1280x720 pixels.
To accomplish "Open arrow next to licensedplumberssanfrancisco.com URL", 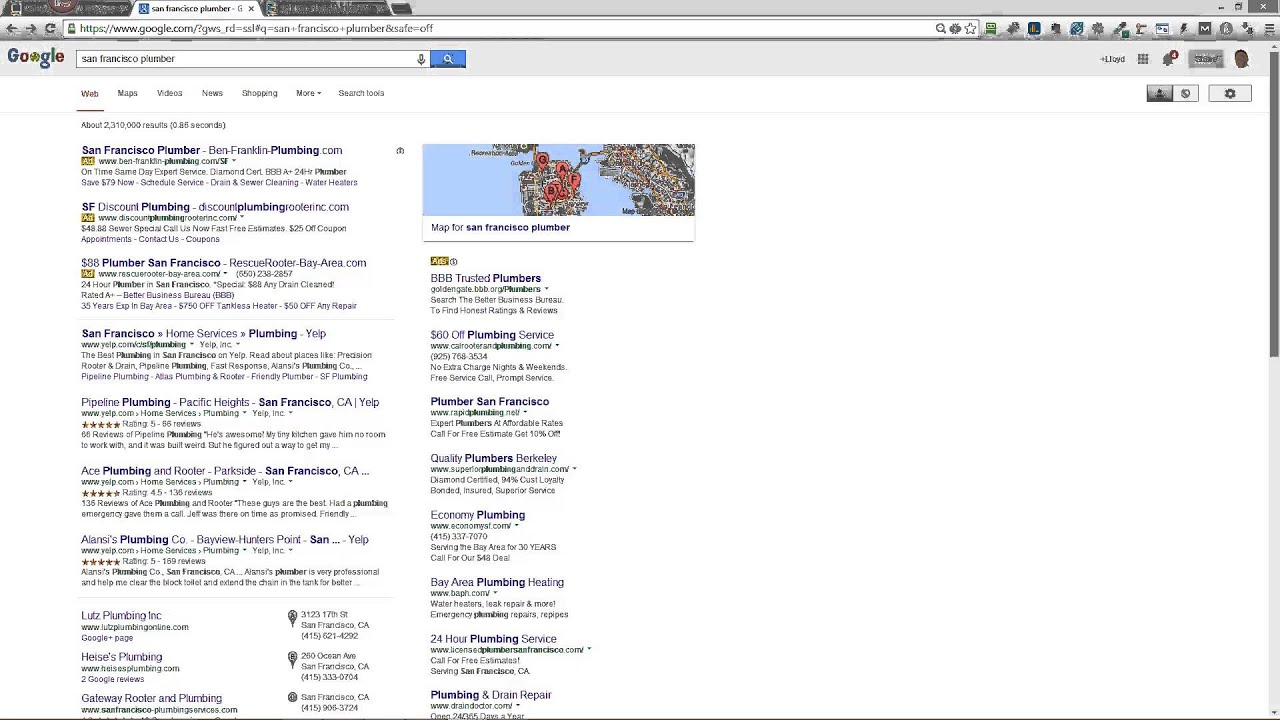I will [589, 650].
